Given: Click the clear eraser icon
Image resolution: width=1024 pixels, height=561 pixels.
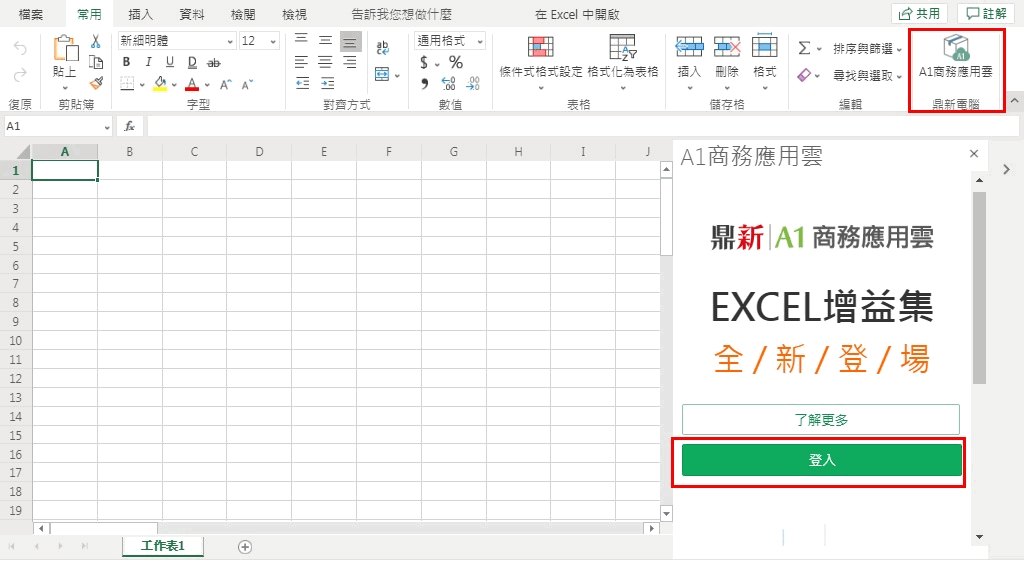Looking at the screenshot, I should tap(805, 74).
